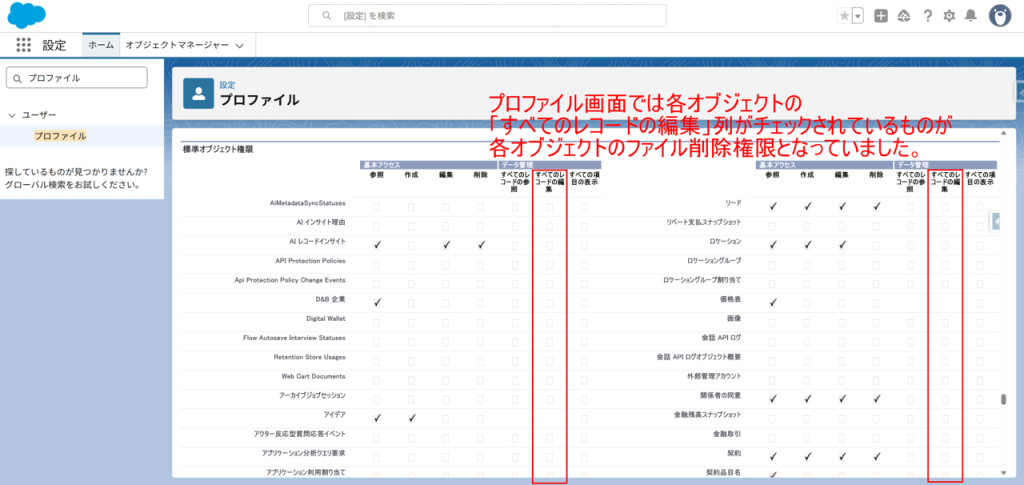Click the アクター反応型質問応答イベント row label
The width and height of the screenshot is (1024, 485).
tap(300, 433)
